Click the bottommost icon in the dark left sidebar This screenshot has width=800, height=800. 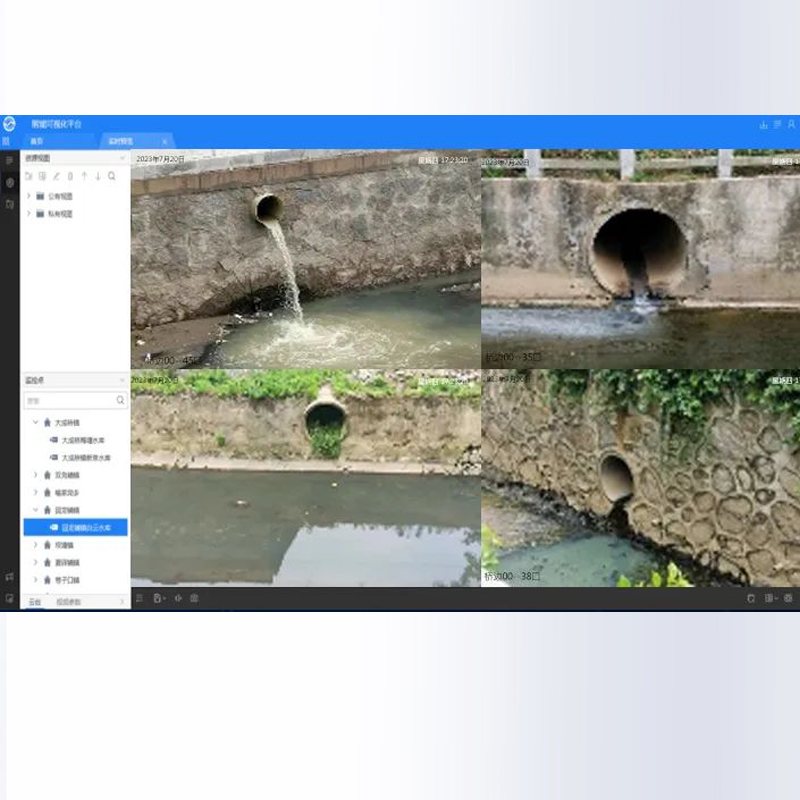9,598
